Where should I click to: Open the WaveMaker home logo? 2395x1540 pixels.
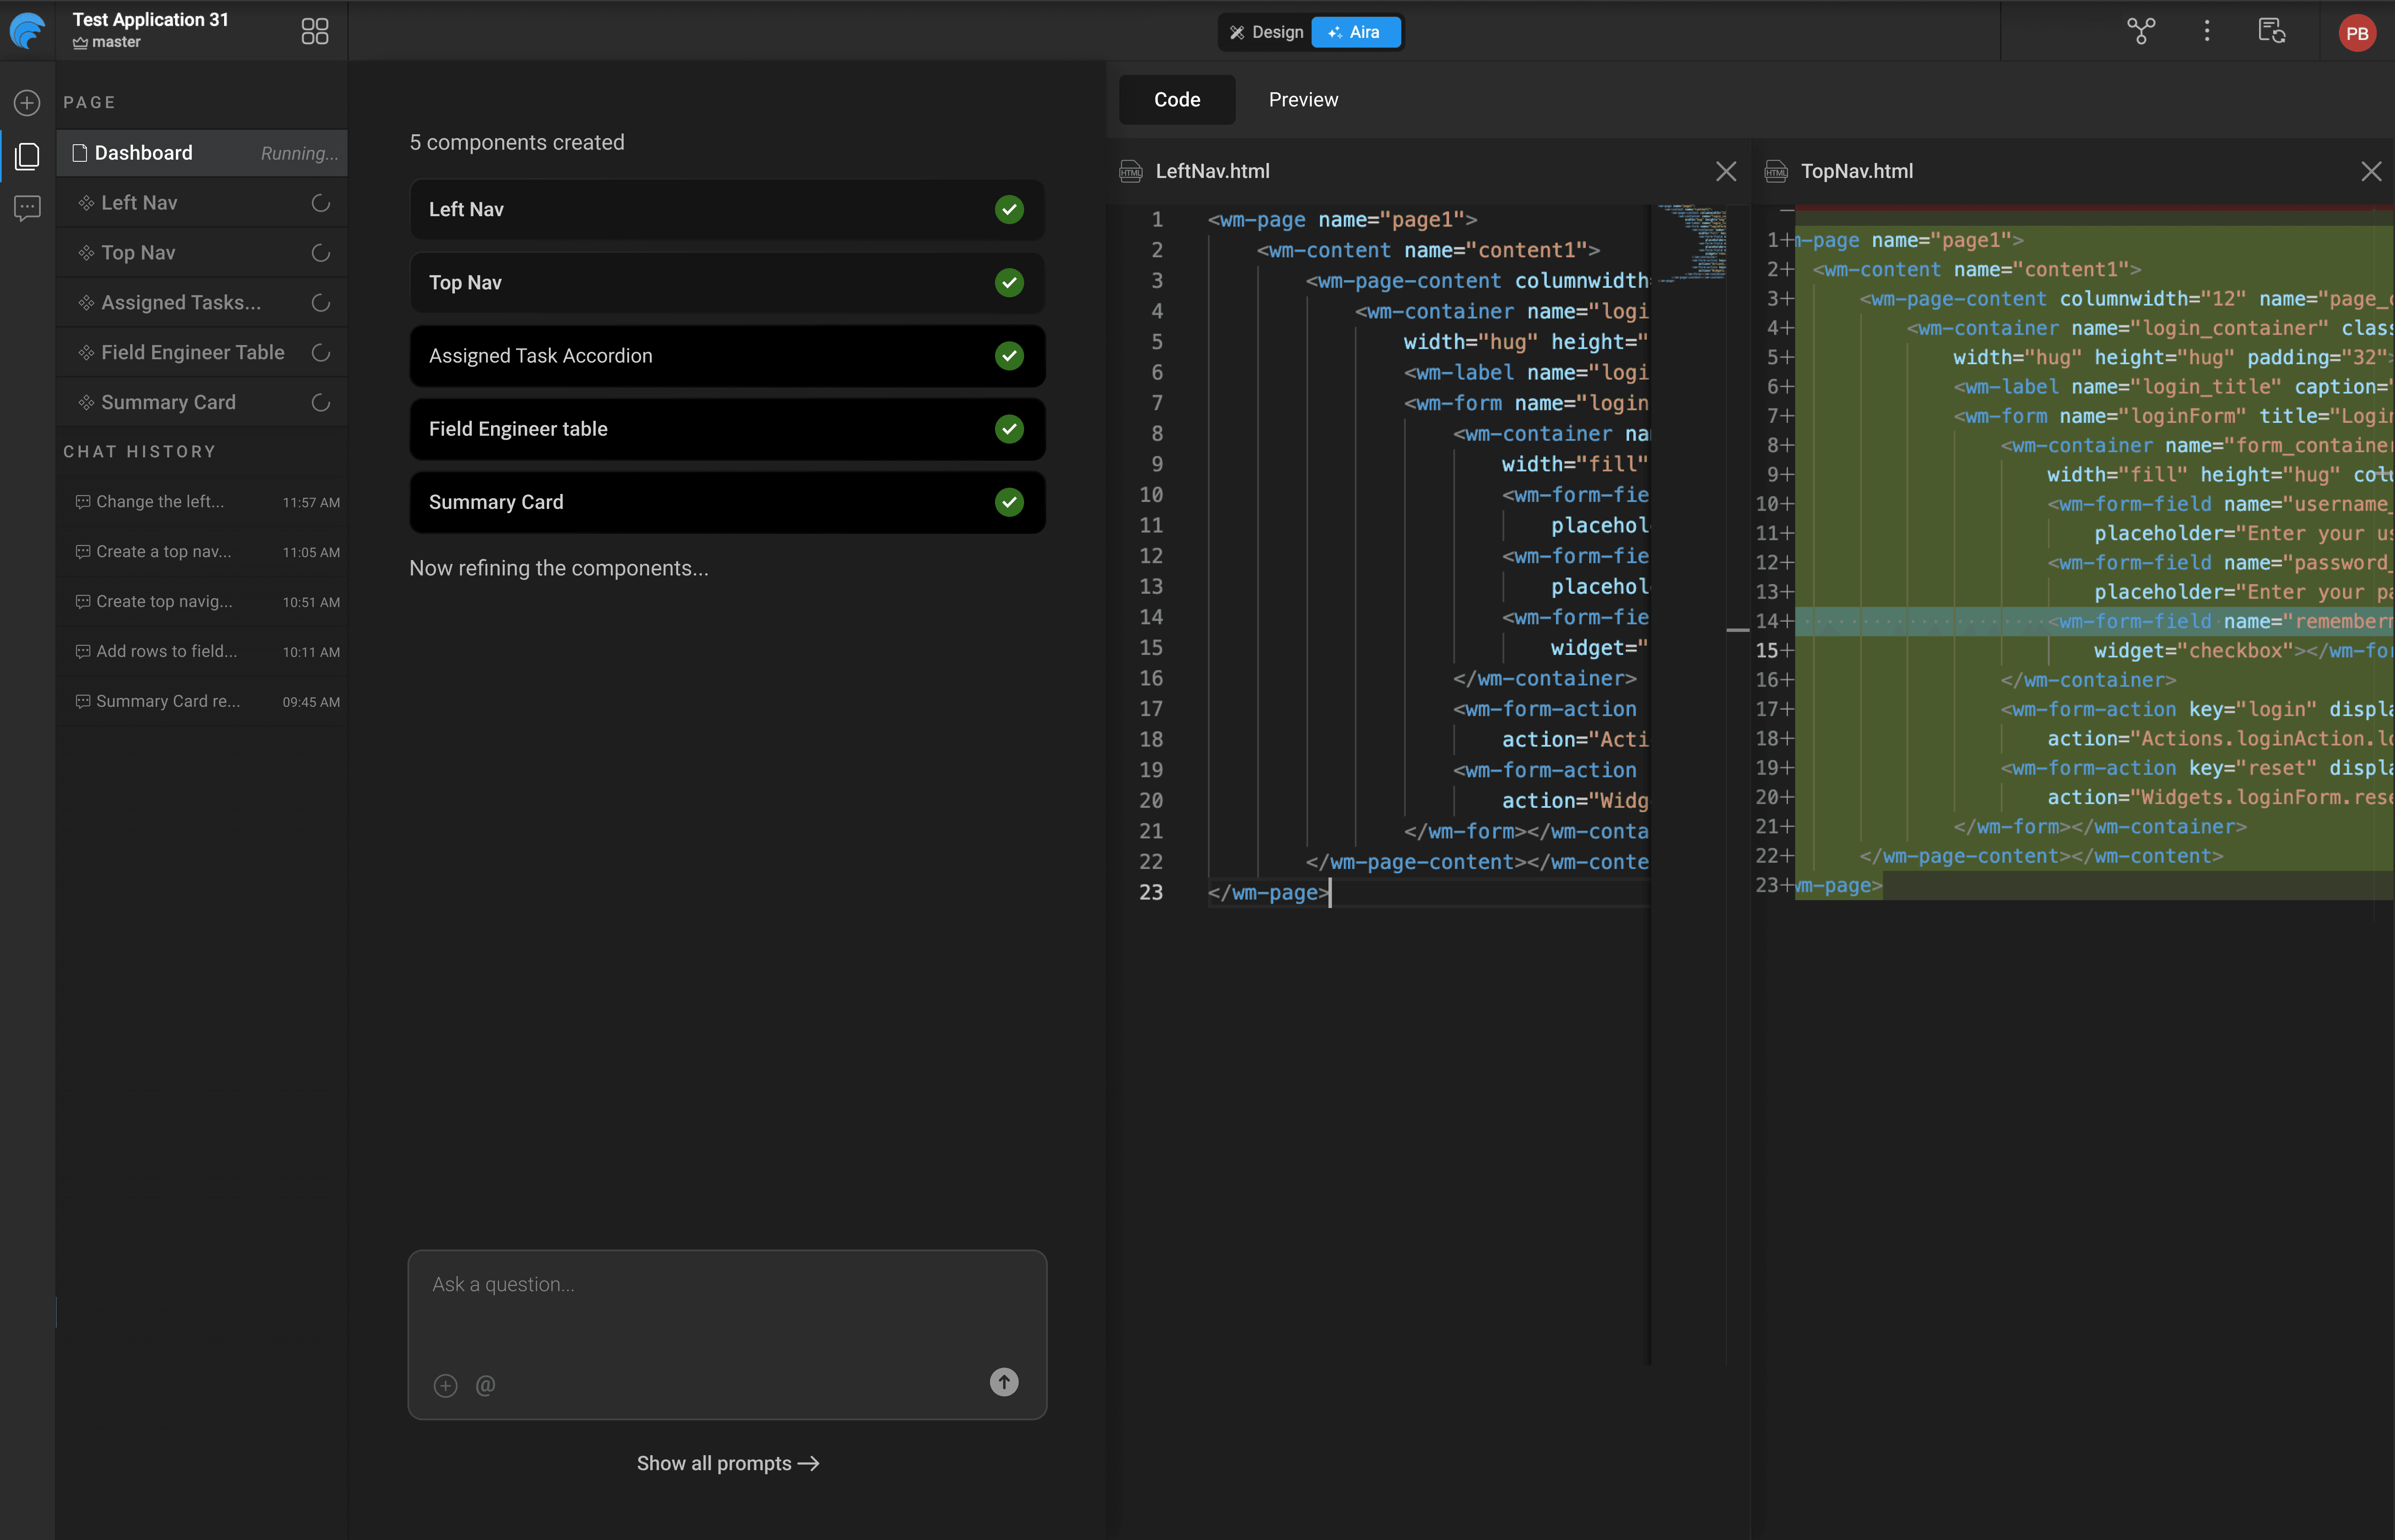click(27, 31)
